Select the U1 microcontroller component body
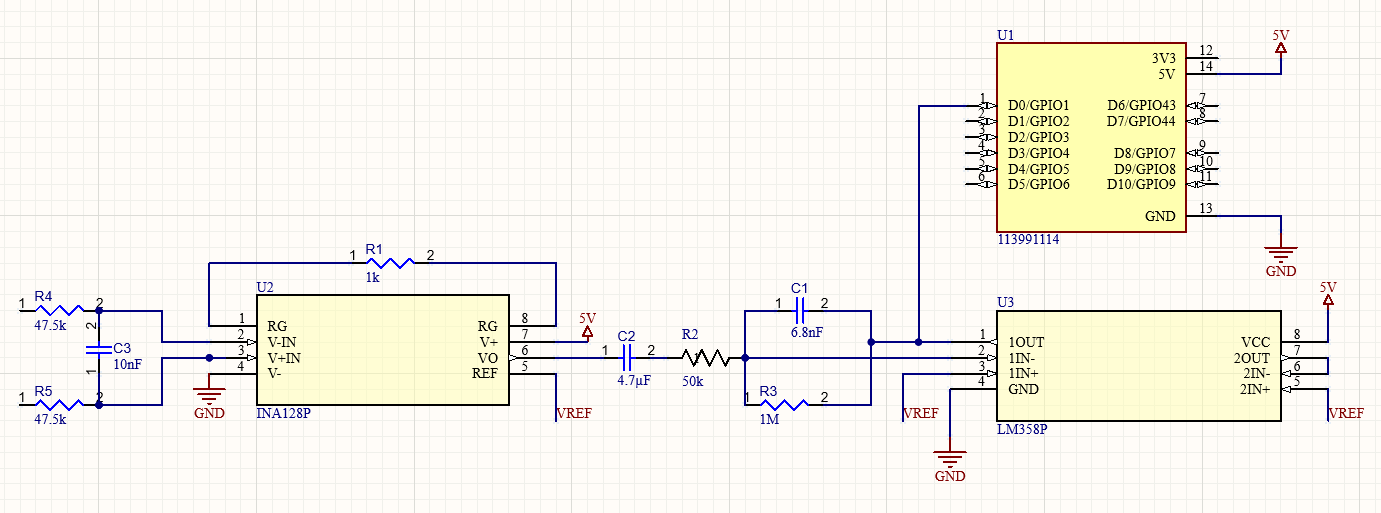The image size is (1381, 513). 1091,137
